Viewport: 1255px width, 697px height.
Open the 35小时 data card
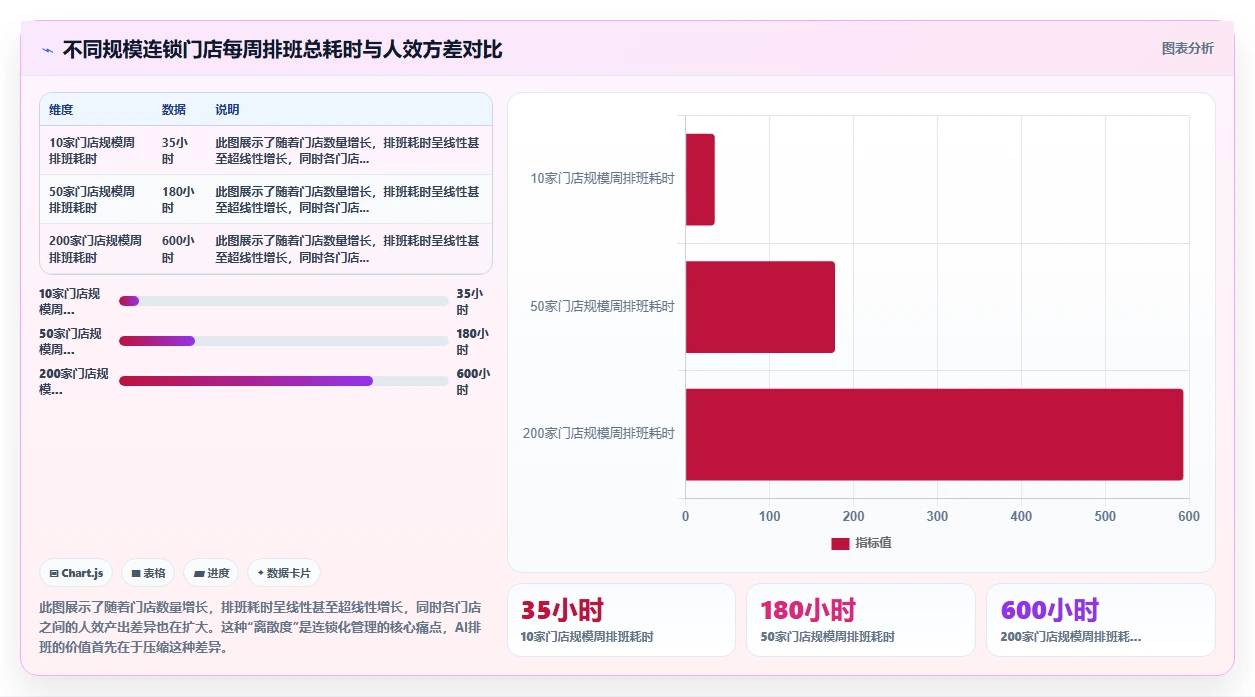(621, 620)
